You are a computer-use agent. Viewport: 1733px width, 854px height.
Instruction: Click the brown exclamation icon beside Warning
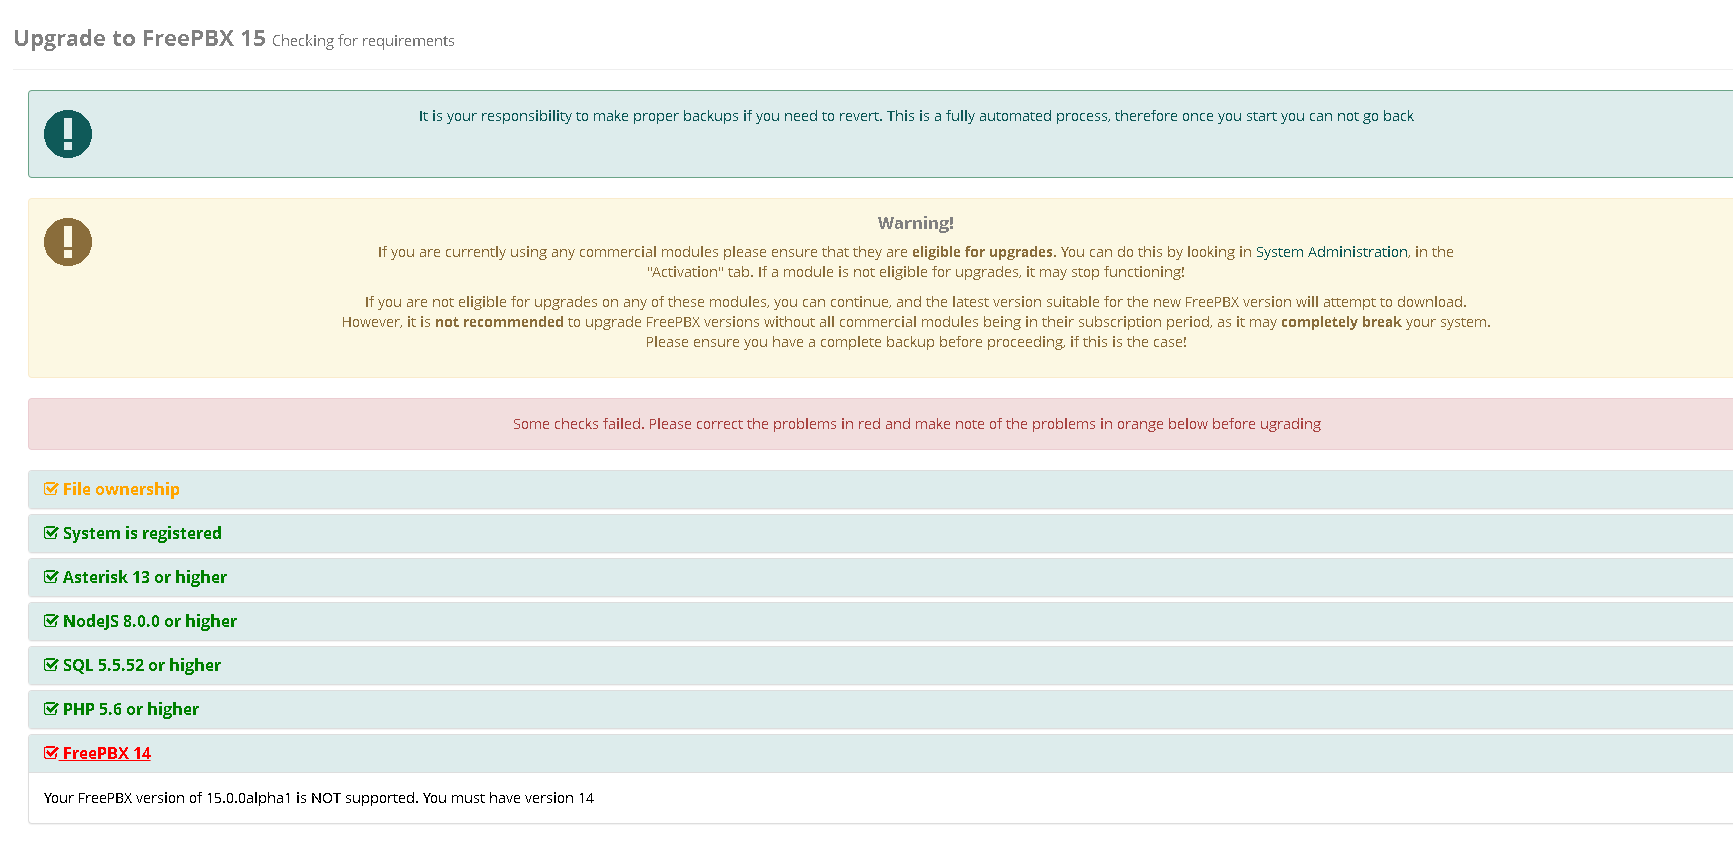coord(68,242)
